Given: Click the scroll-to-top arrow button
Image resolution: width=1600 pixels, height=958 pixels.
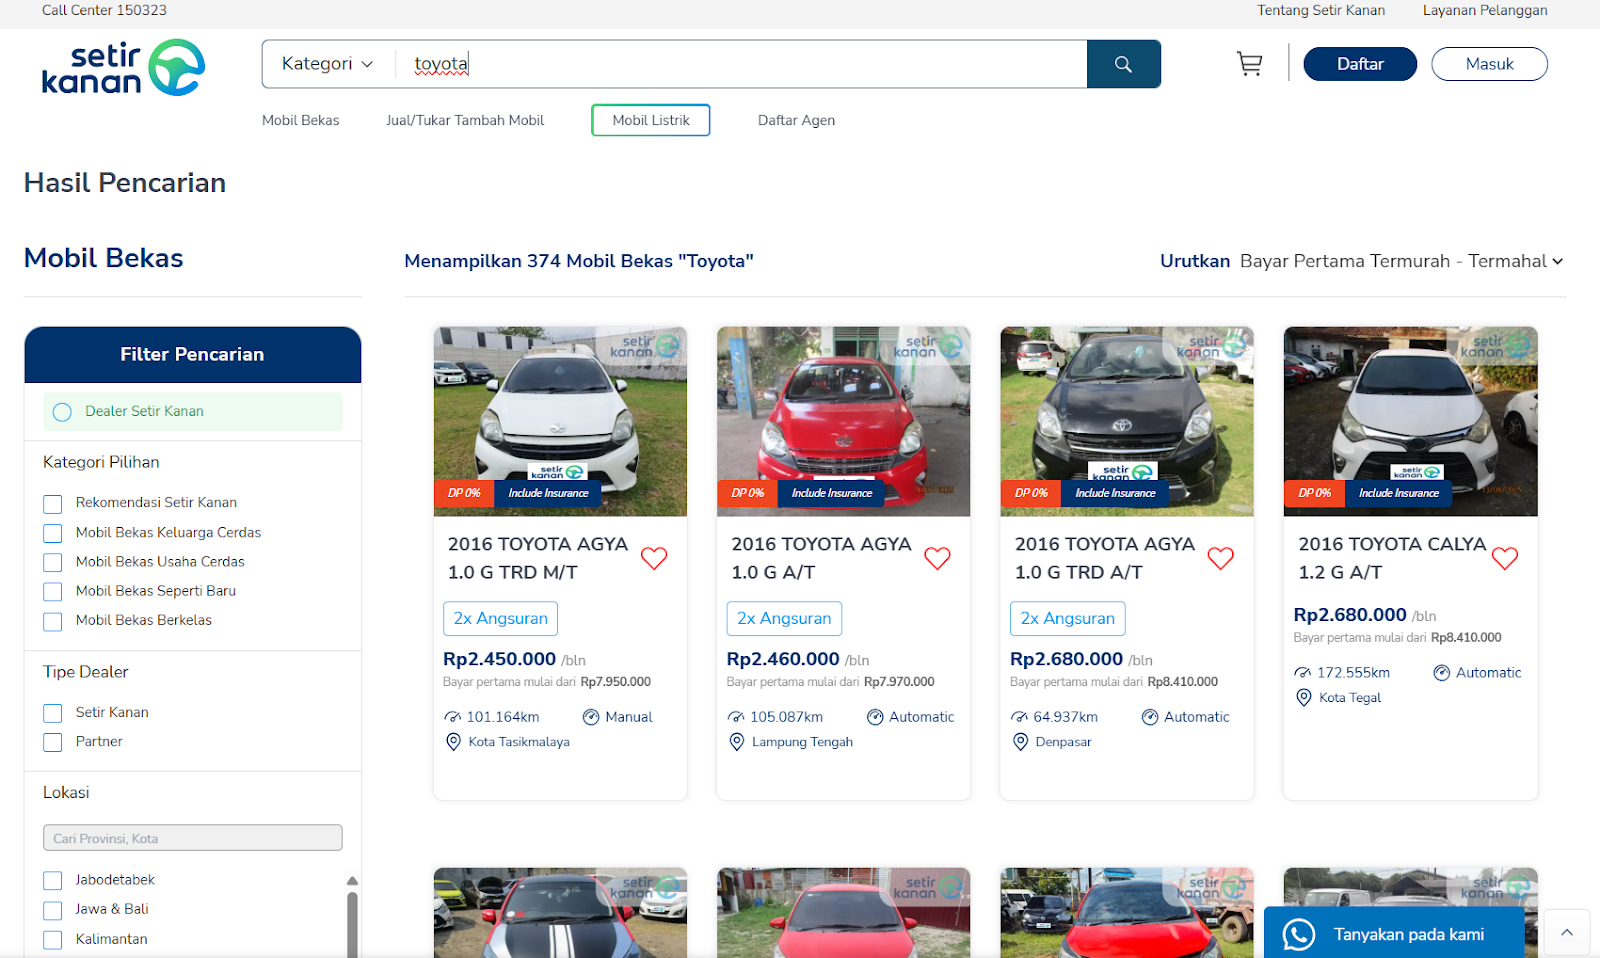Looking at the screenshot, I should 1567,932.
